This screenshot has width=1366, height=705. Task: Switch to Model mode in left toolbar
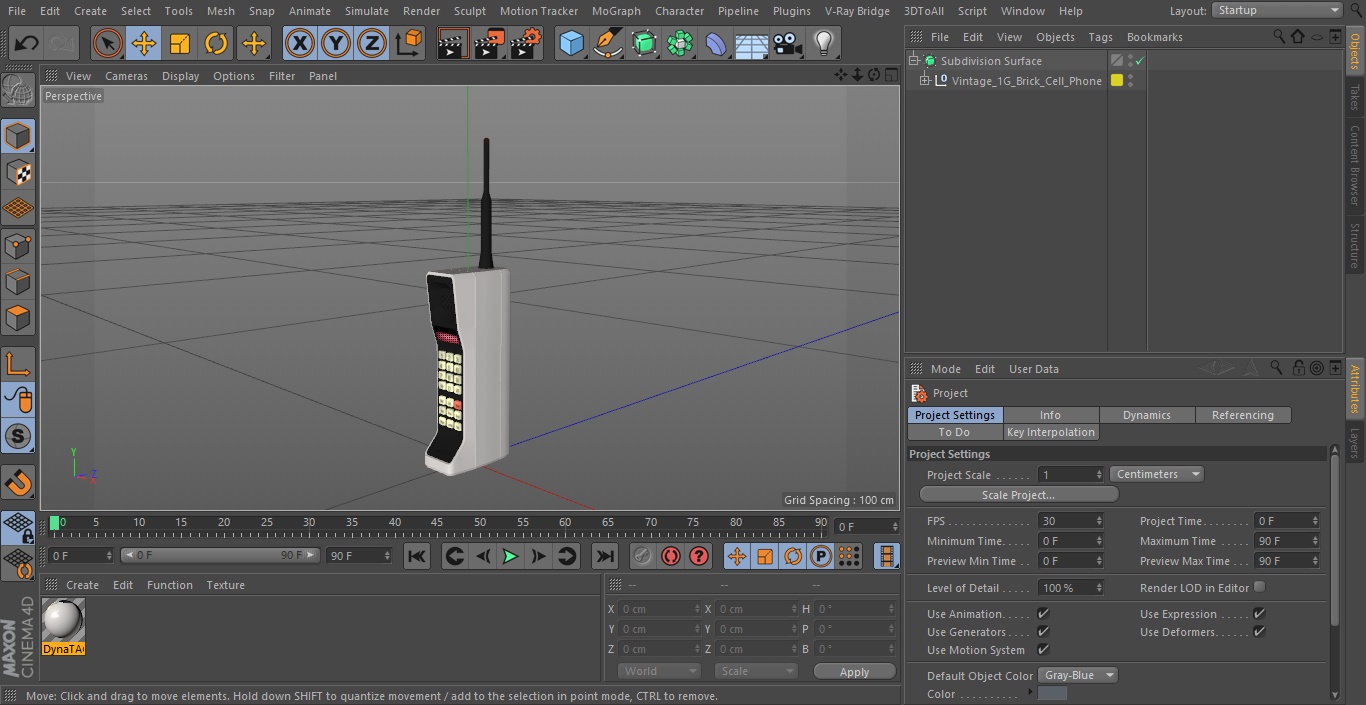tap(18, 135)
